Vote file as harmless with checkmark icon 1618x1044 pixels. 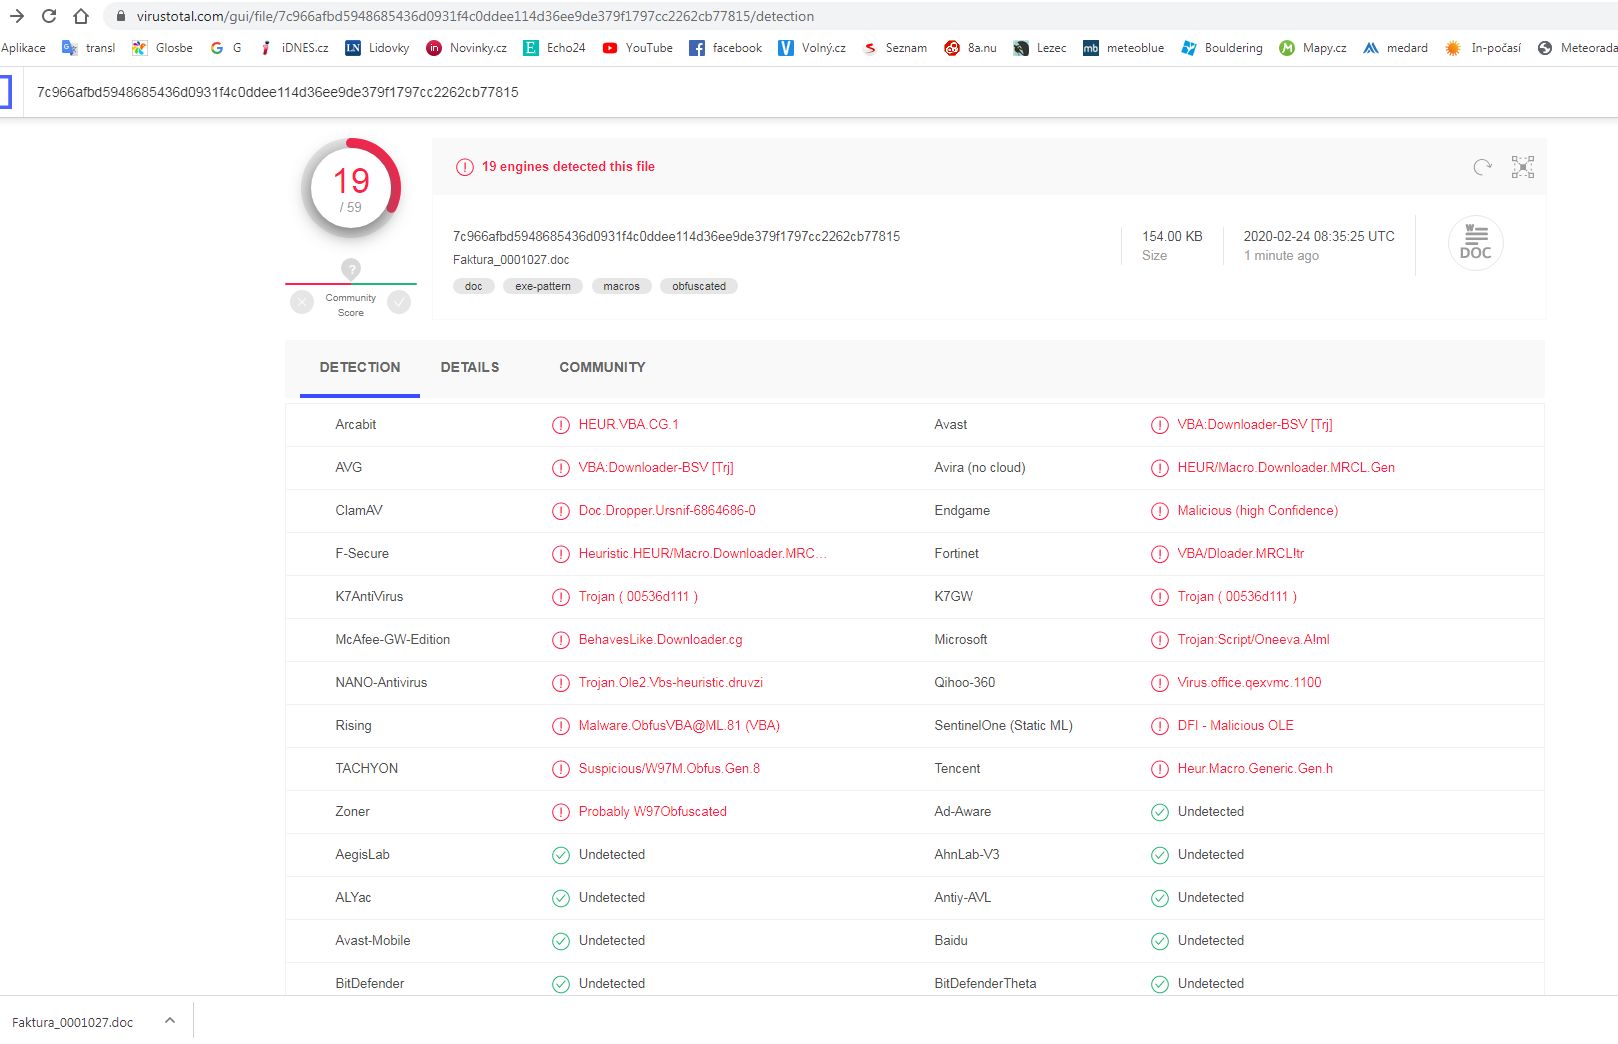click(x=399, y=301)
